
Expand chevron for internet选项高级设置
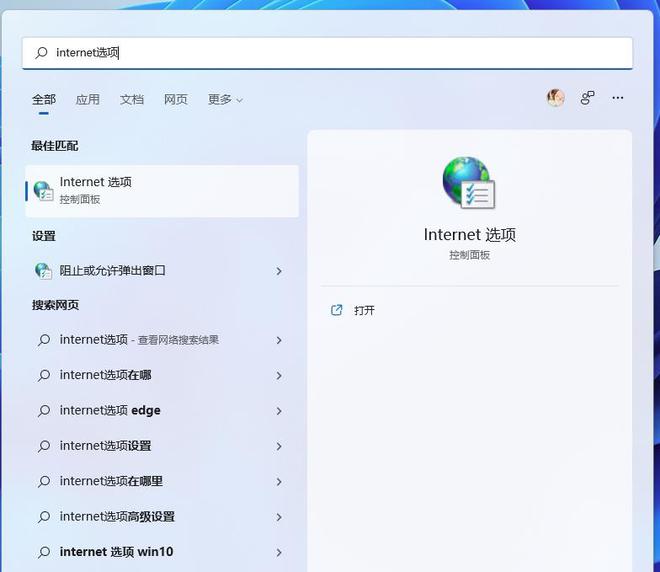[x=279, y=517]
